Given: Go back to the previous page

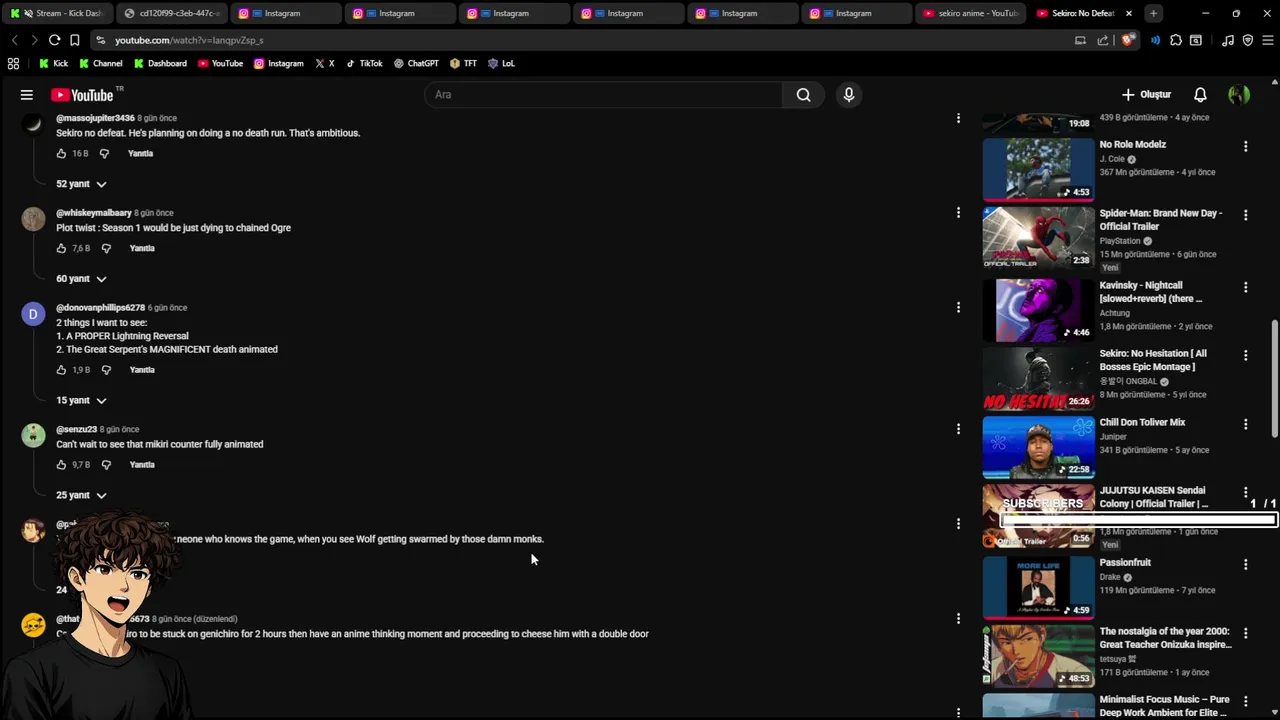Looking at the screenshot, I should pyautogui.click(x=14, y=40).
